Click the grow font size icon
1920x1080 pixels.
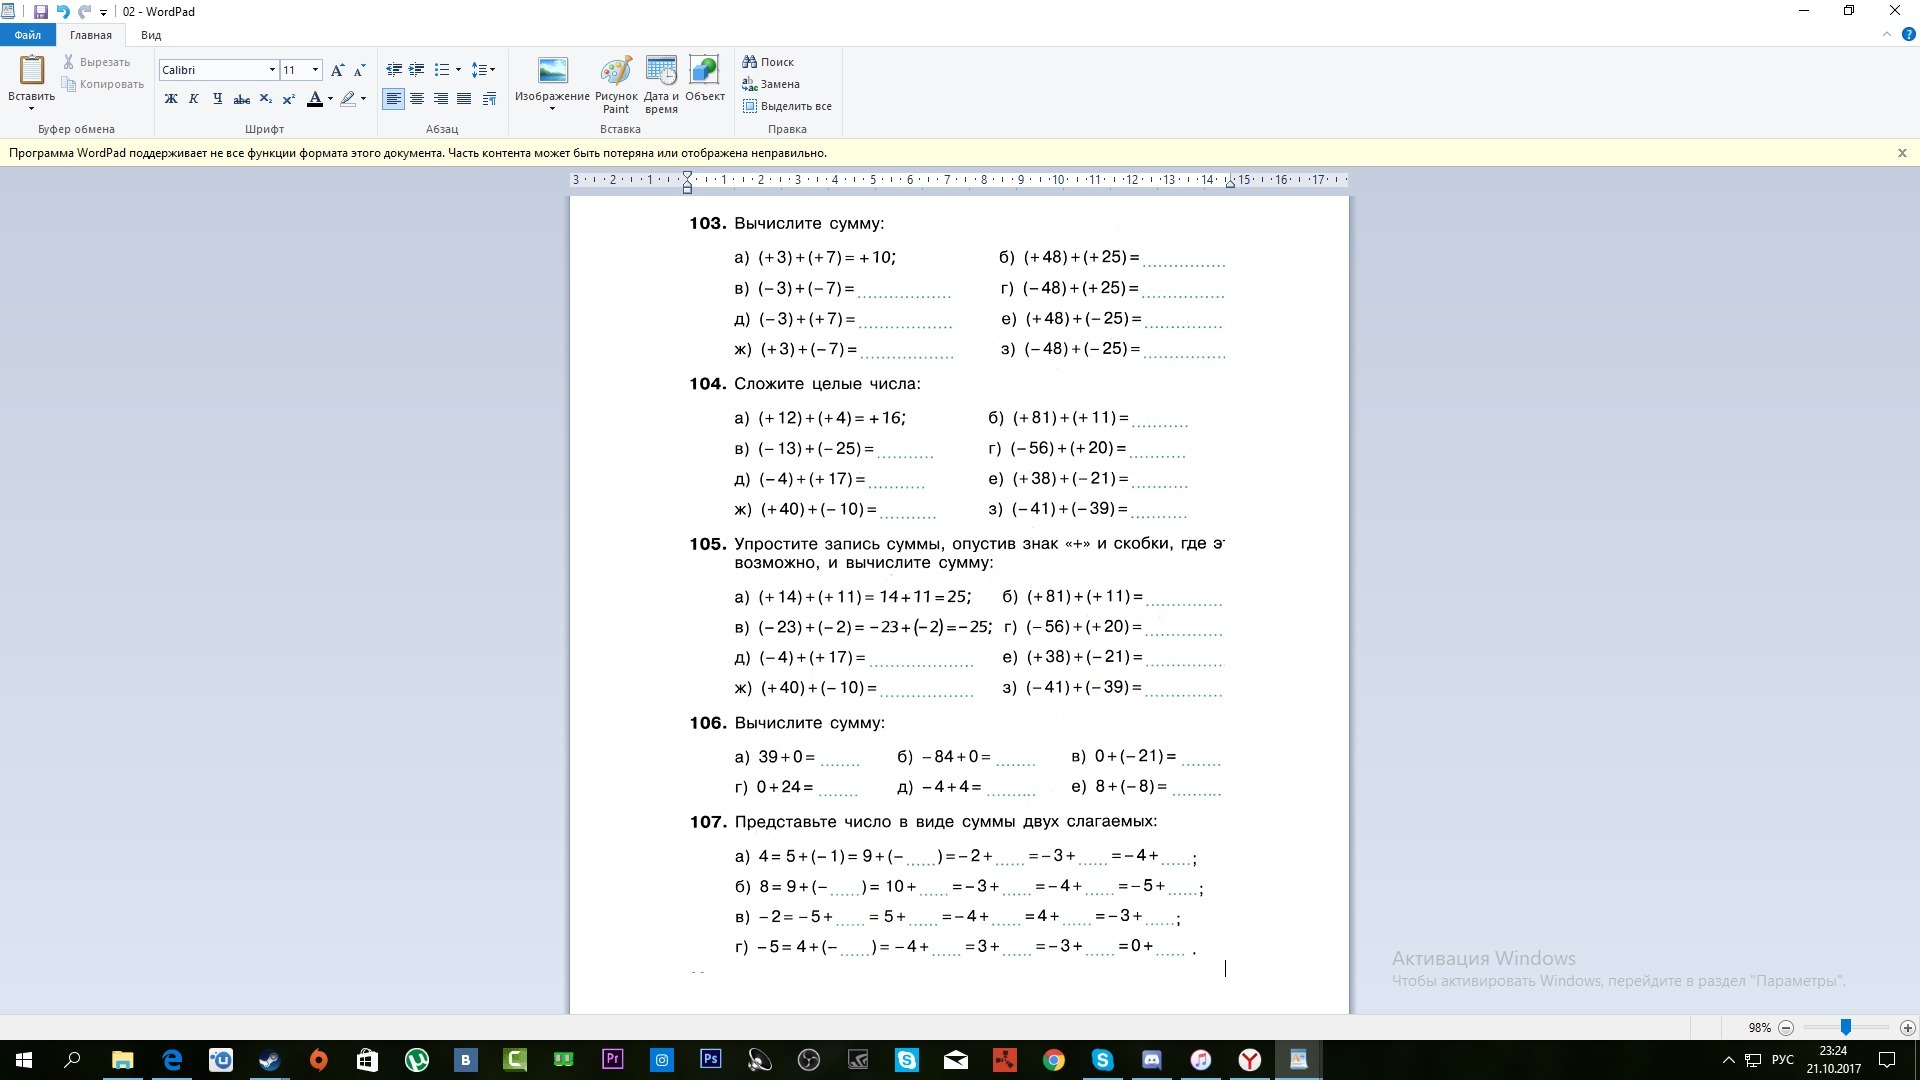(337, 70)
